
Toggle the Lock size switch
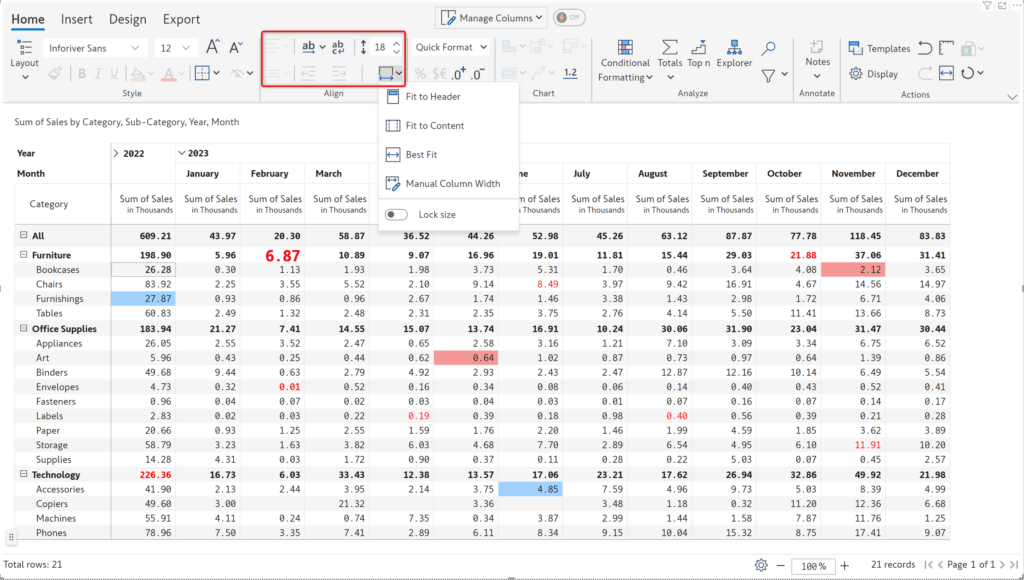tap(395, 214)
